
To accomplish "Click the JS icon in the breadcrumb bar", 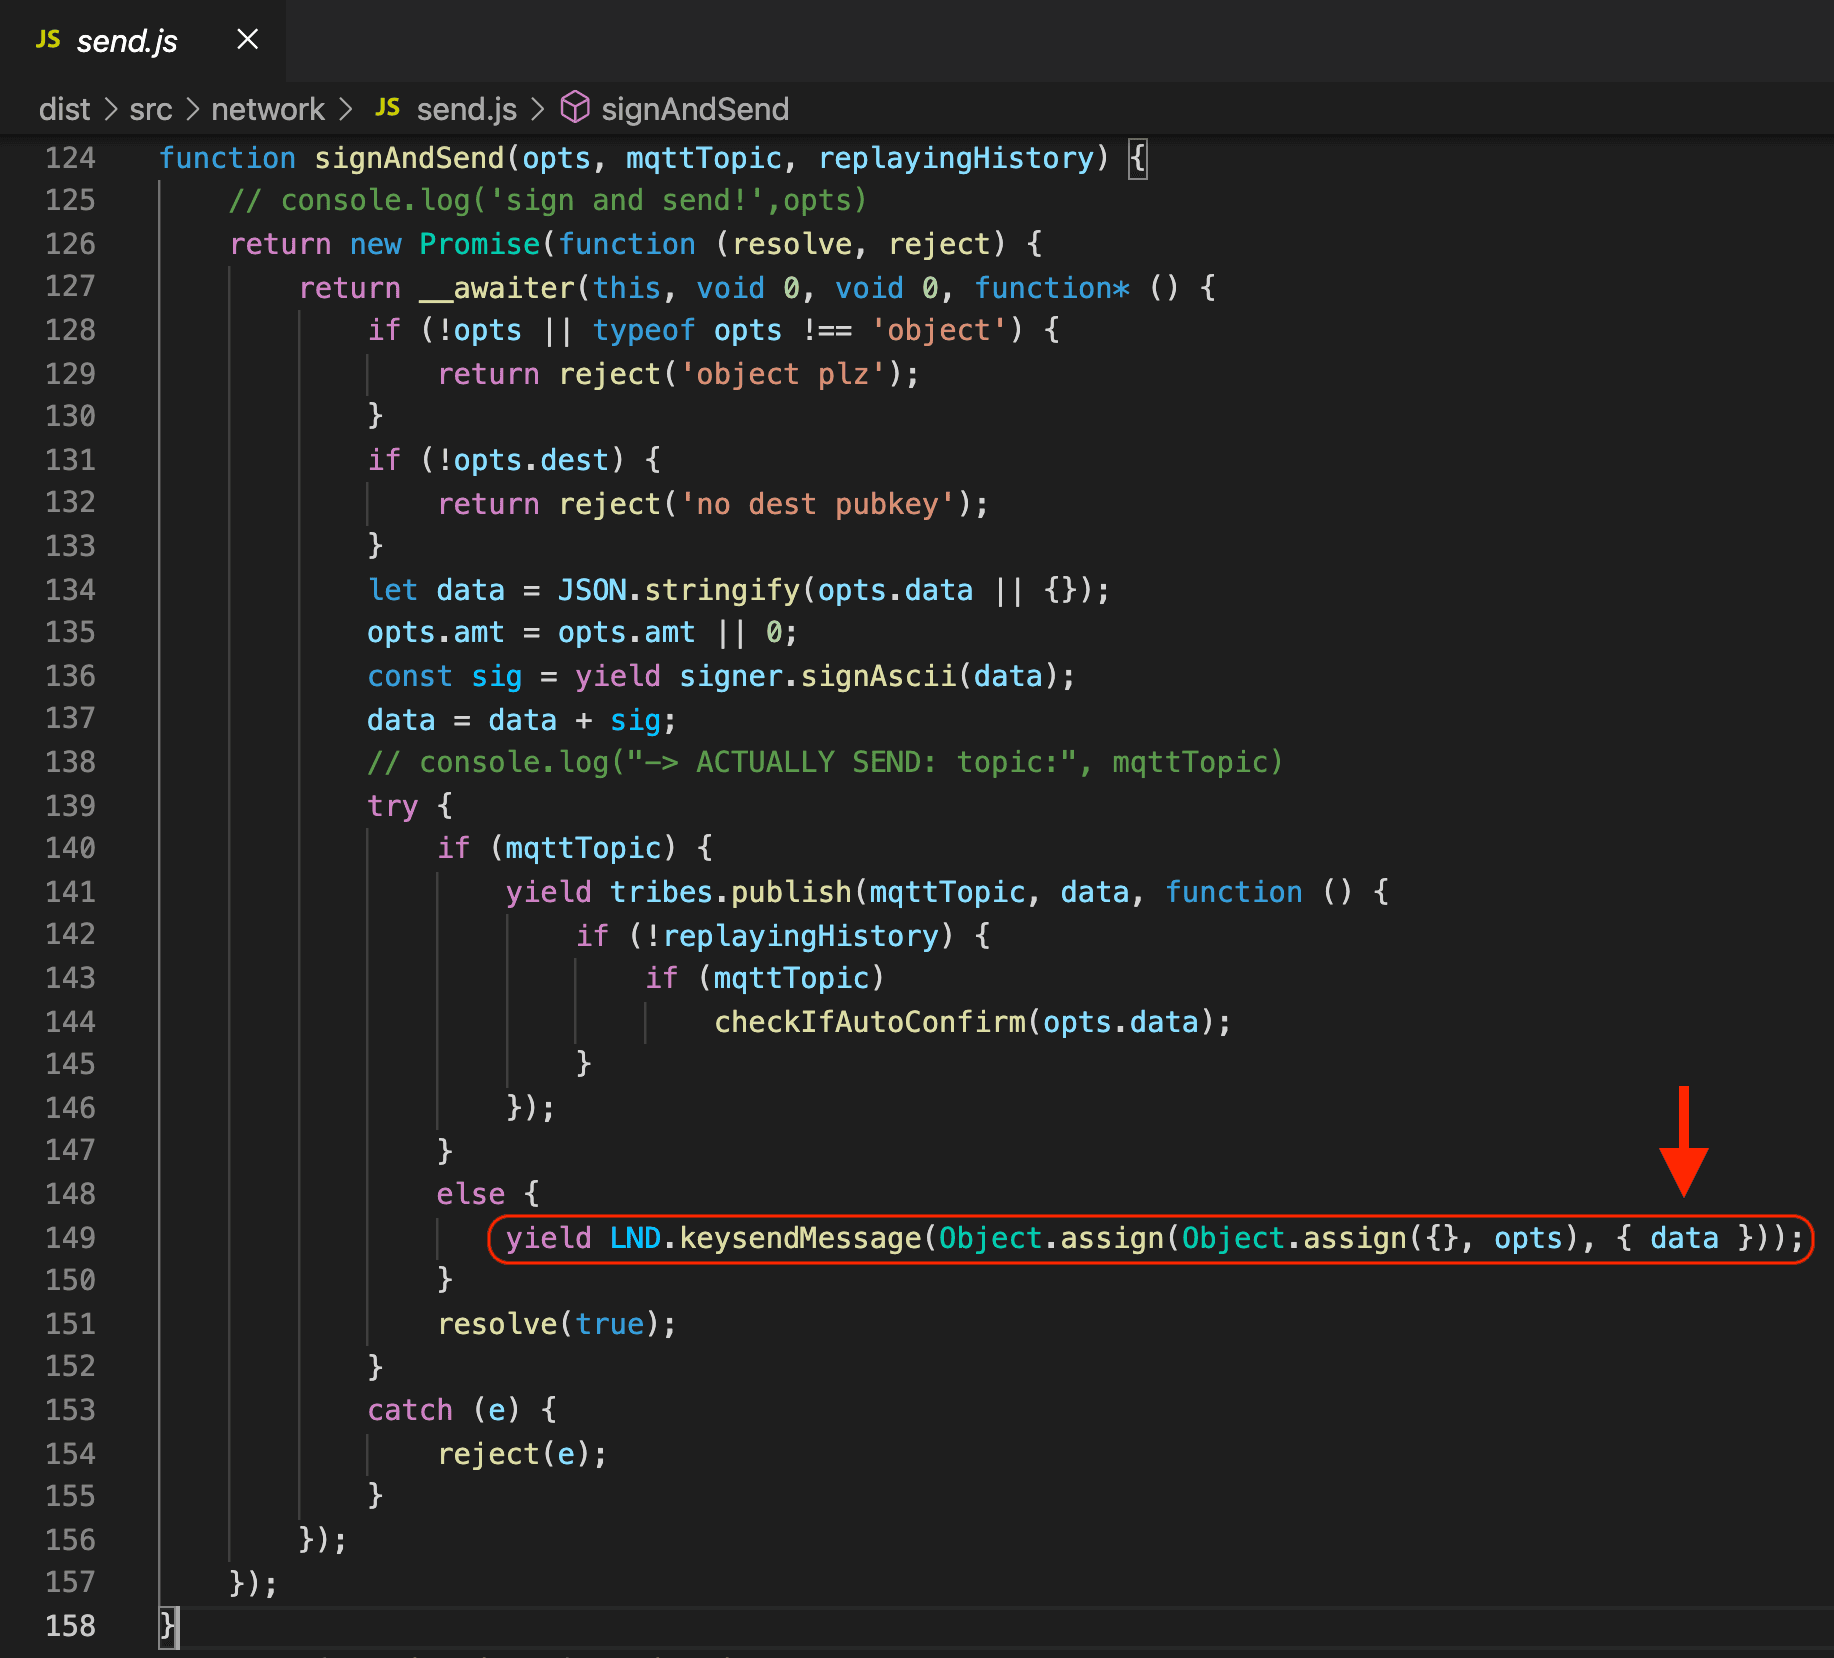I will 387,108.
